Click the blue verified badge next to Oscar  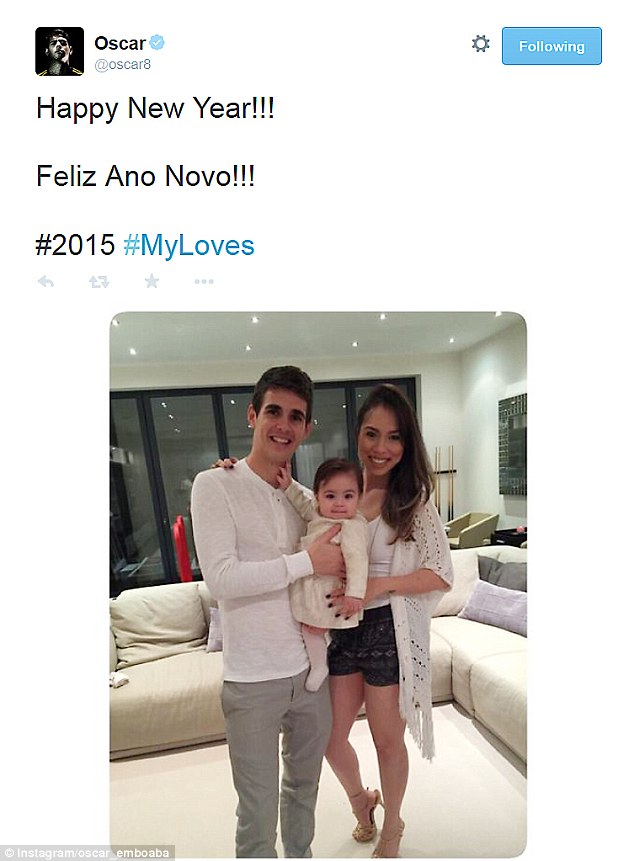click(x=157, y=42)
